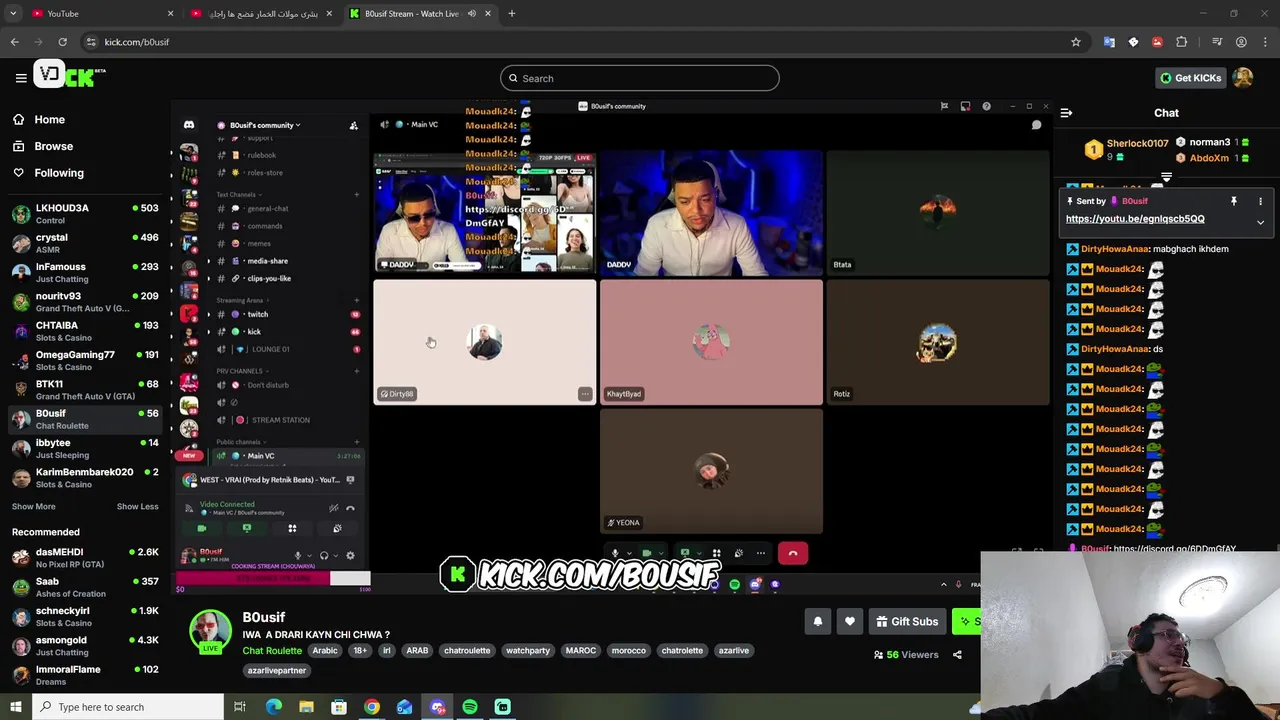Mute the B0usif Stream tab's audio icon

click(x=472, y=13)
